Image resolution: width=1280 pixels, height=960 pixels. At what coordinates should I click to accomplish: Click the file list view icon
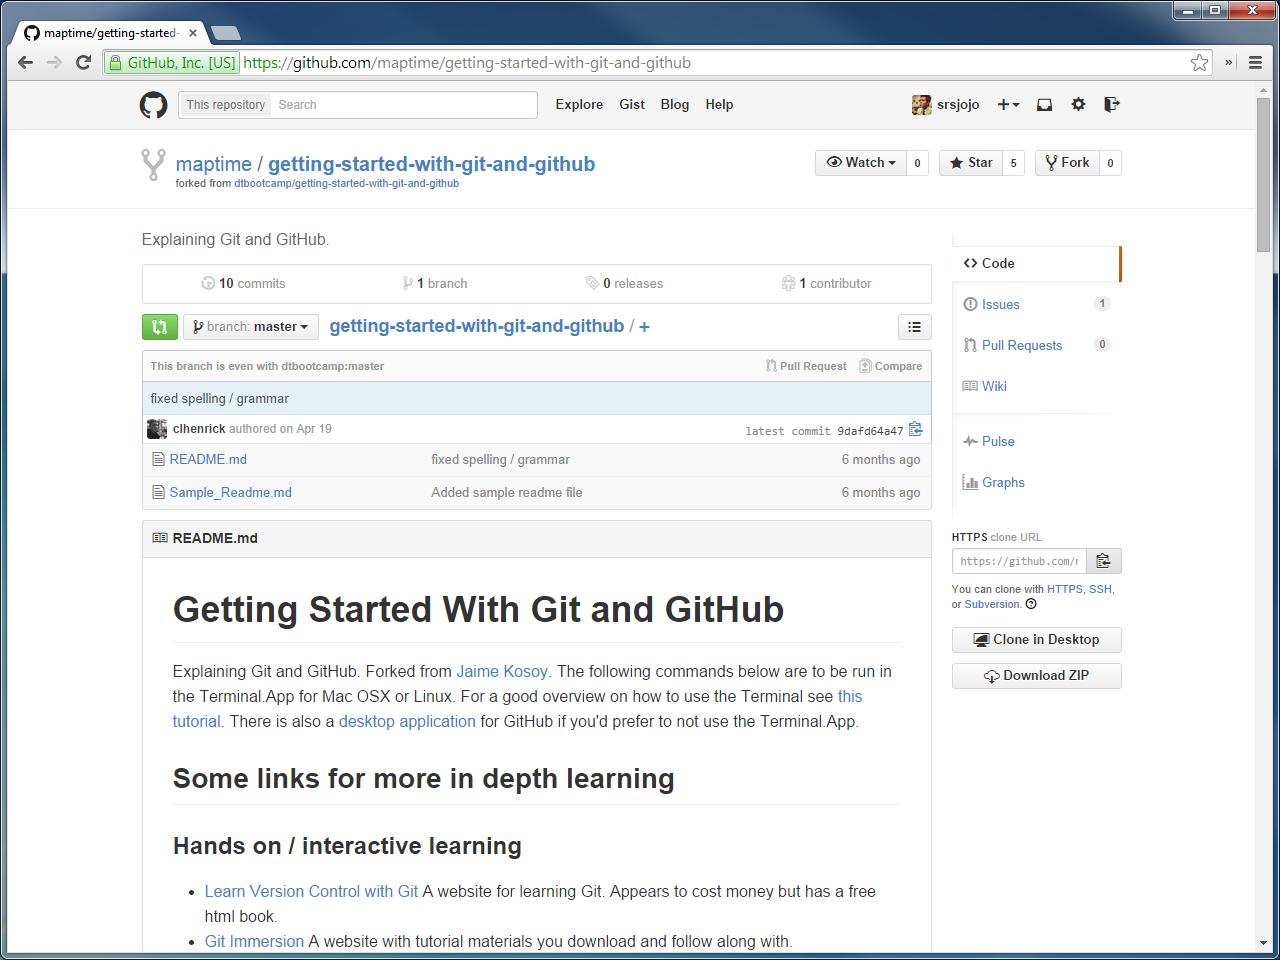tap(914, 327)
